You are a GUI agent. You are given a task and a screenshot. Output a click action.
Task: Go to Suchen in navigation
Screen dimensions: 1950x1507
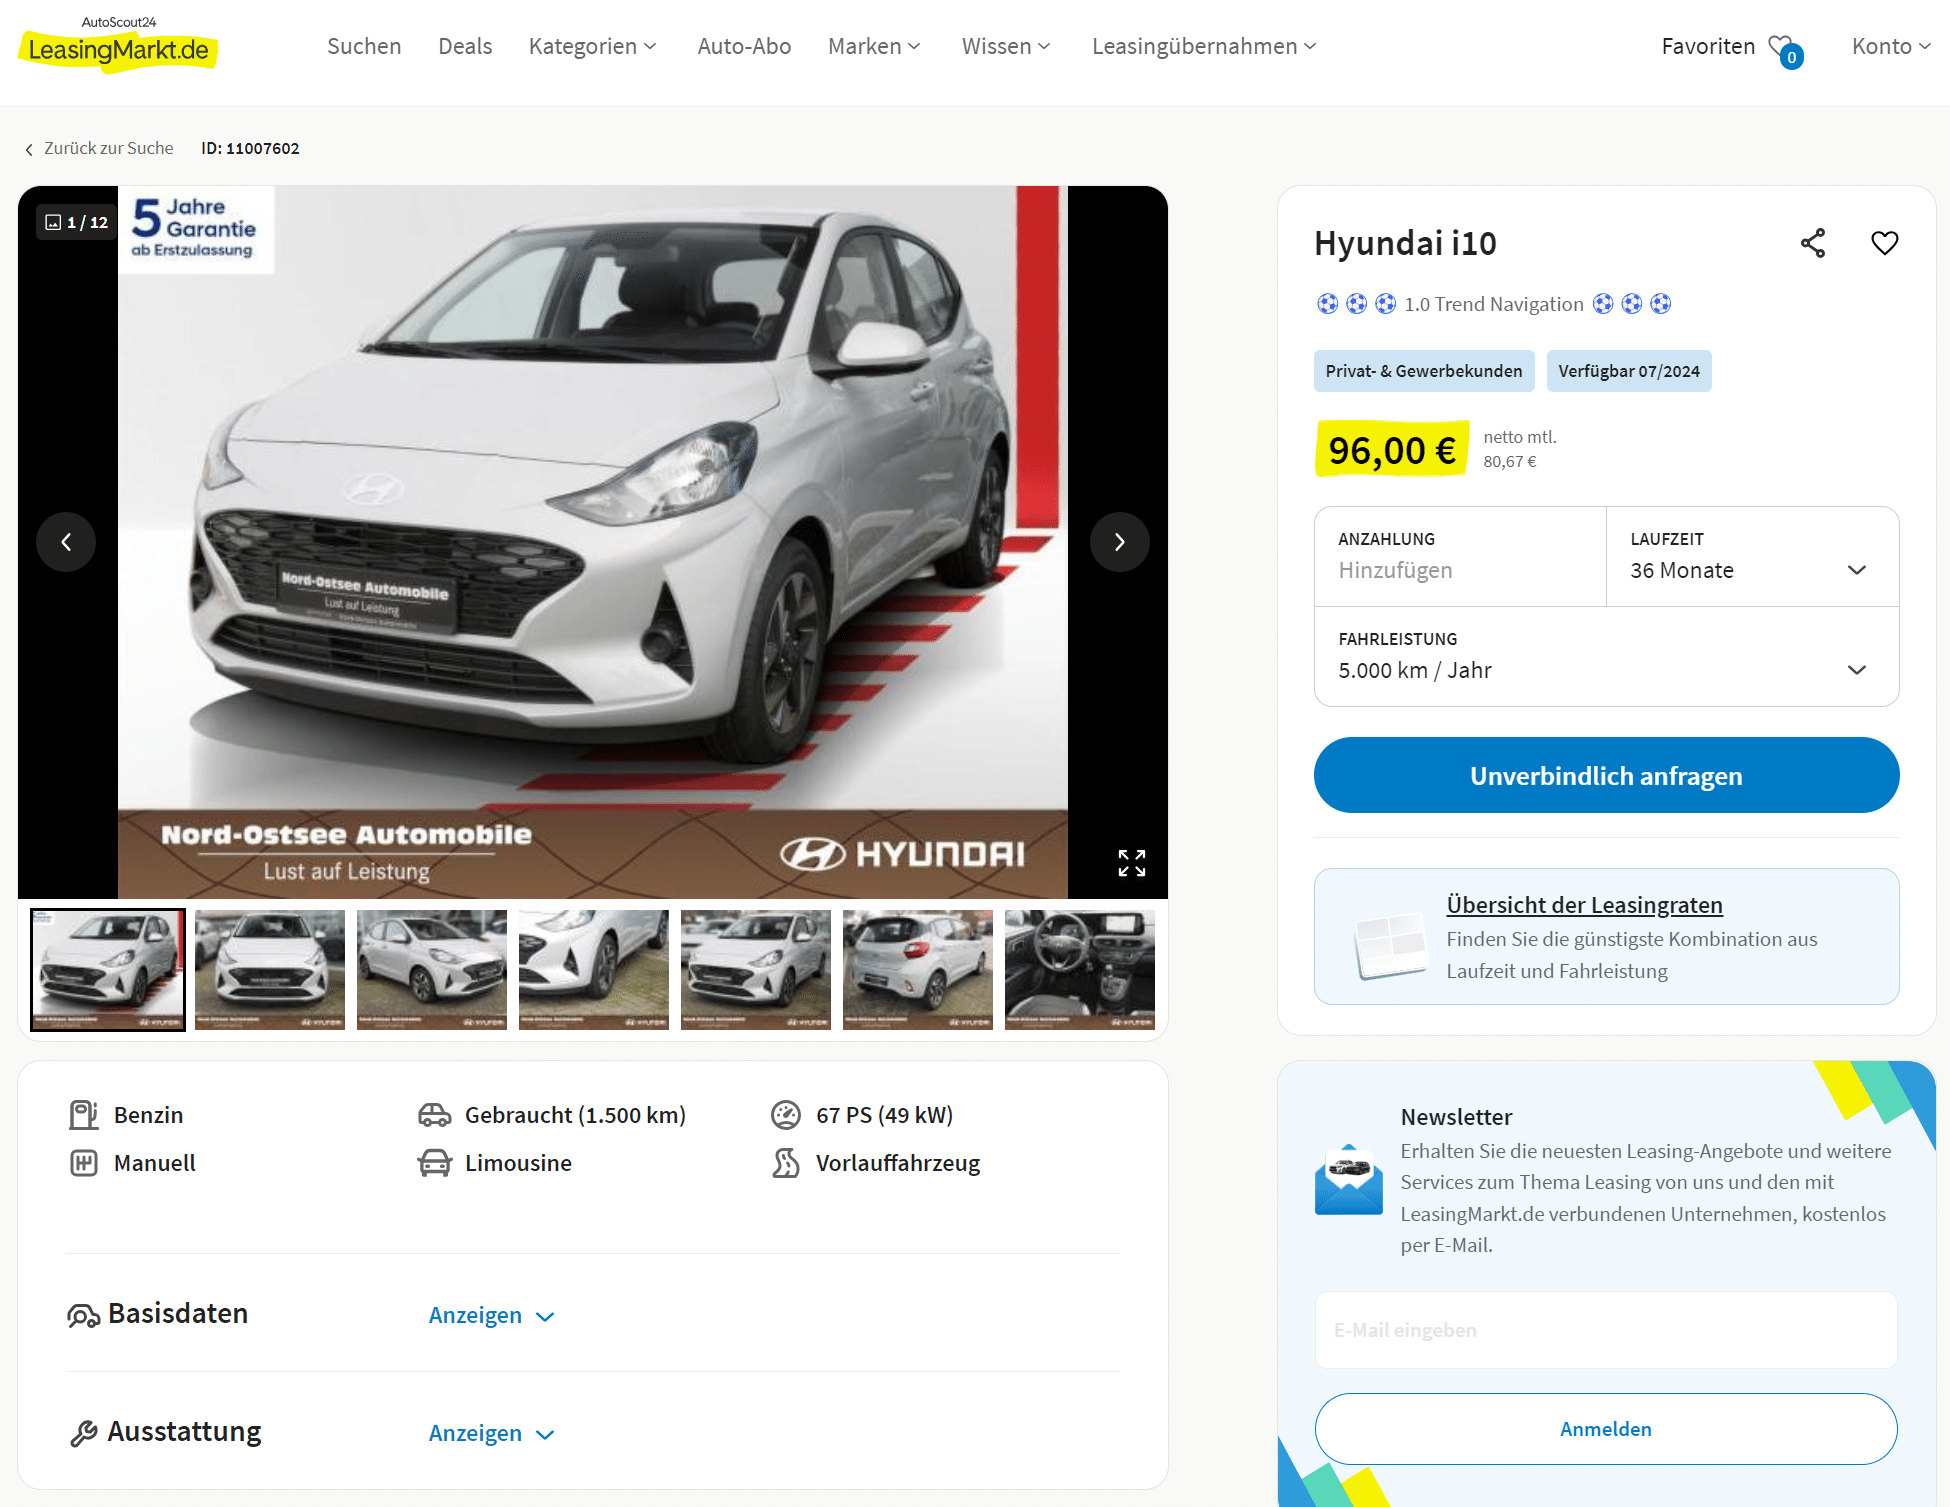pyautogui.click(x=364, y=46)
